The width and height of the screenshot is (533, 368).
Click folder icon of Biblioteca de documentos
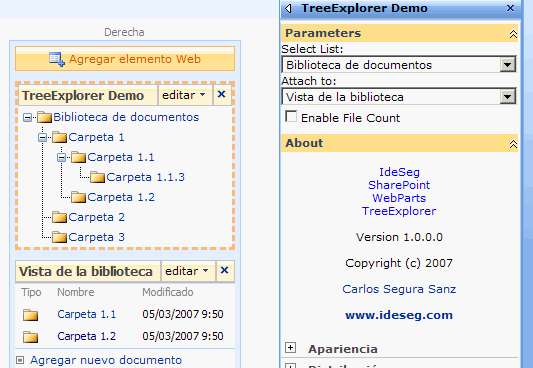pyautogui.click(x=45, y=117)
